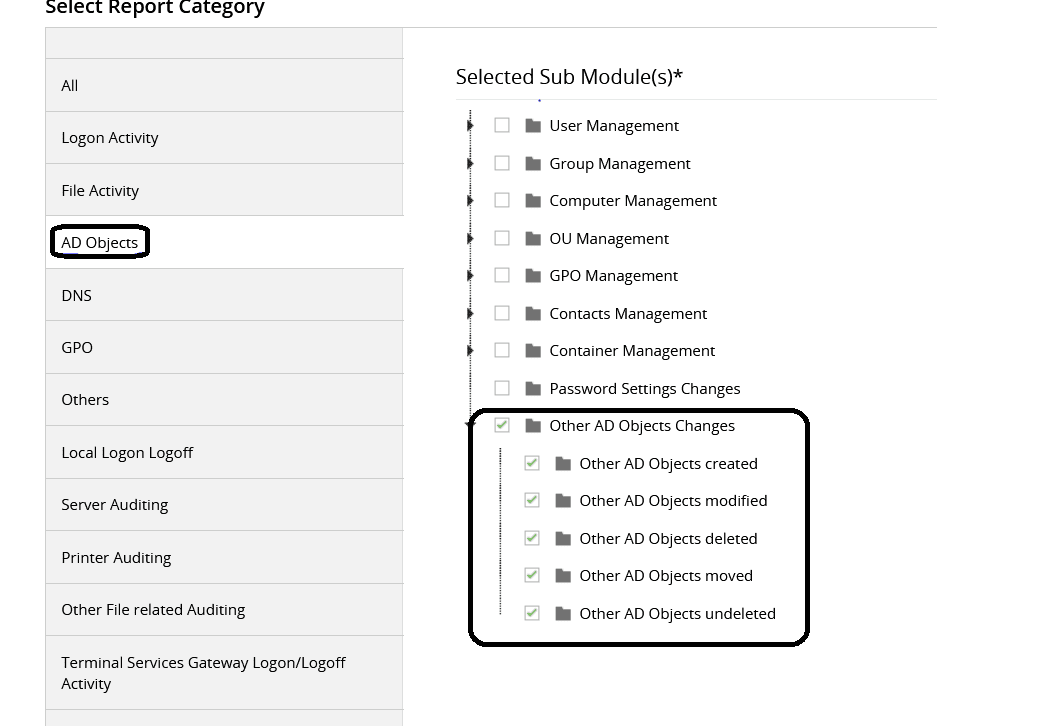Click the Other AD Objects created folder icon
Image resolution: width=1053 pixels, height=726 pixels.
tap(563, 463)
